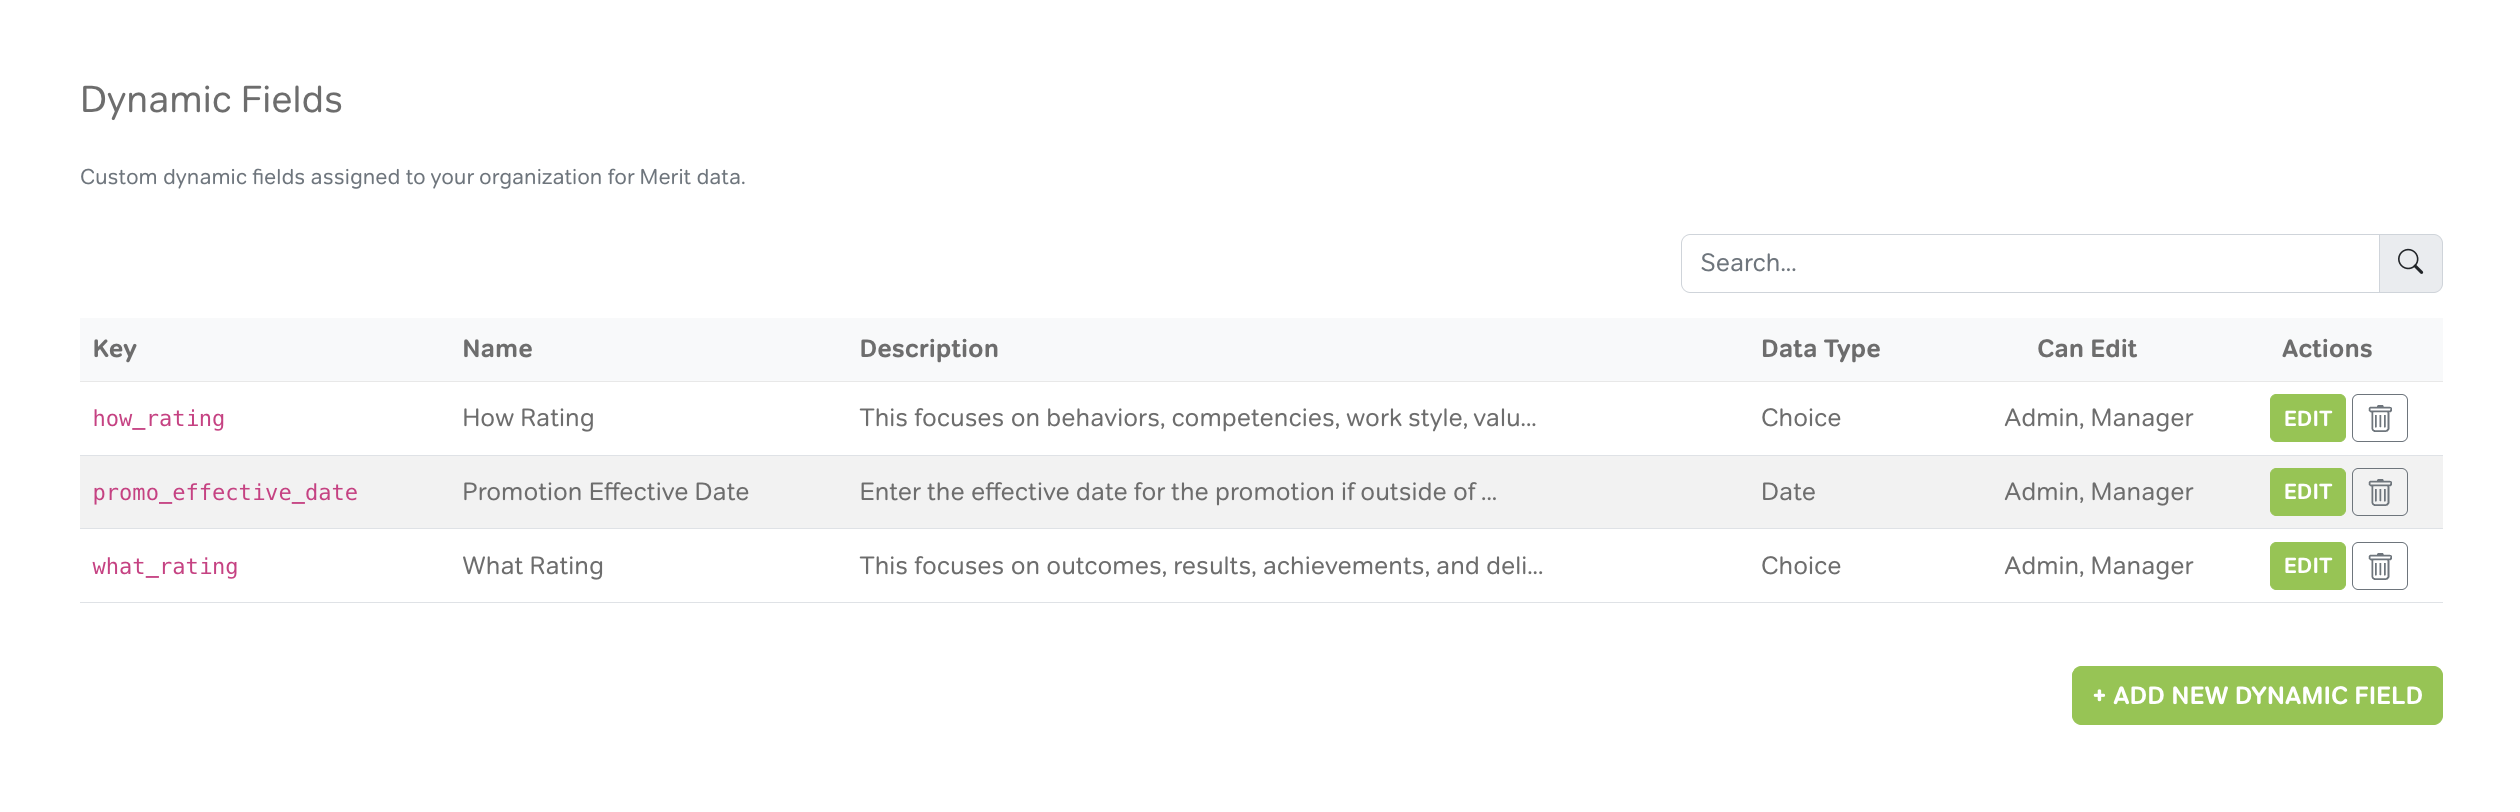Select the truncated How Rating description text

point(1198,418)
